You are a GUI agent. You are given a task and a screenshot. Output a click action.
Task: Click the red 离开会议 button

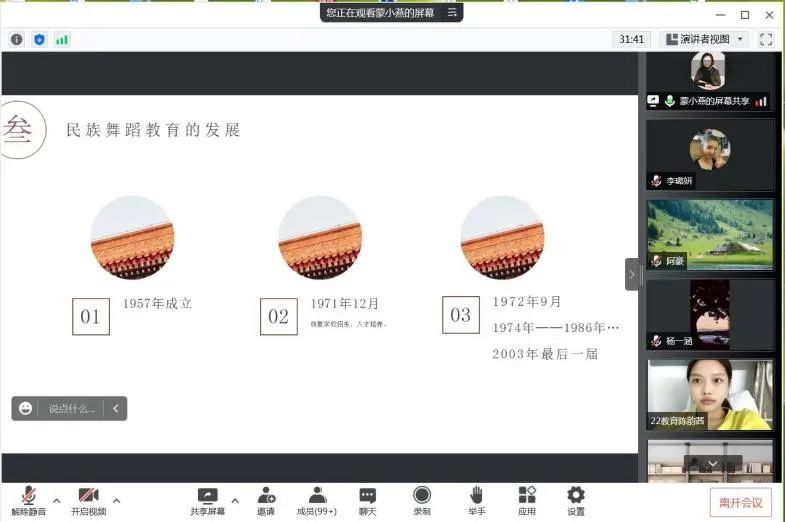click(x=740, y=502)
